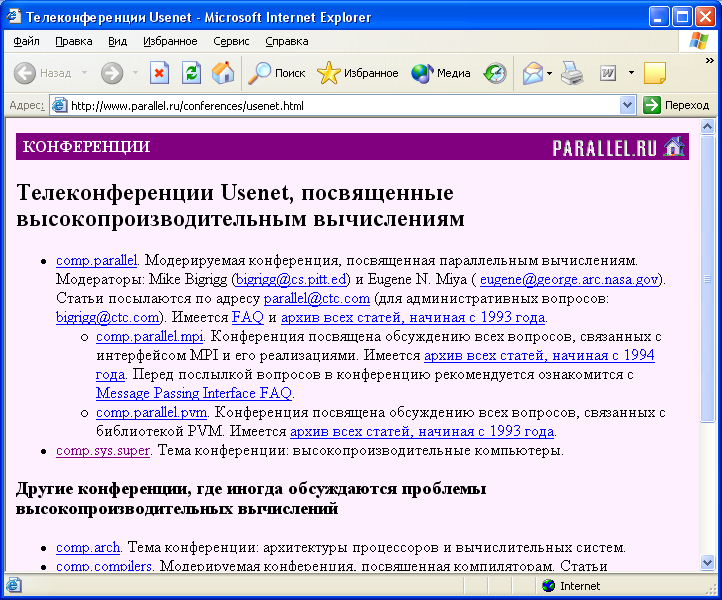The height and width of the screenshot is (600, 722).
Task: Click the eugene@george.arc.nasa.gov link
Action: pos(569,280)
